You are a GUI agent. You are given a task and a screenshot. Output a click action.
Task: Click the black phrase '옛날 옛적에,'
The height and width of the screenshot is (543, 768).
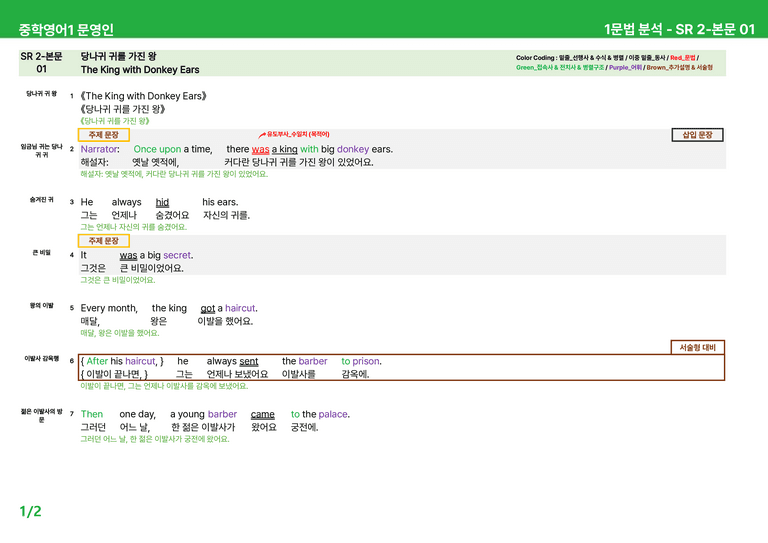point(155,162)
